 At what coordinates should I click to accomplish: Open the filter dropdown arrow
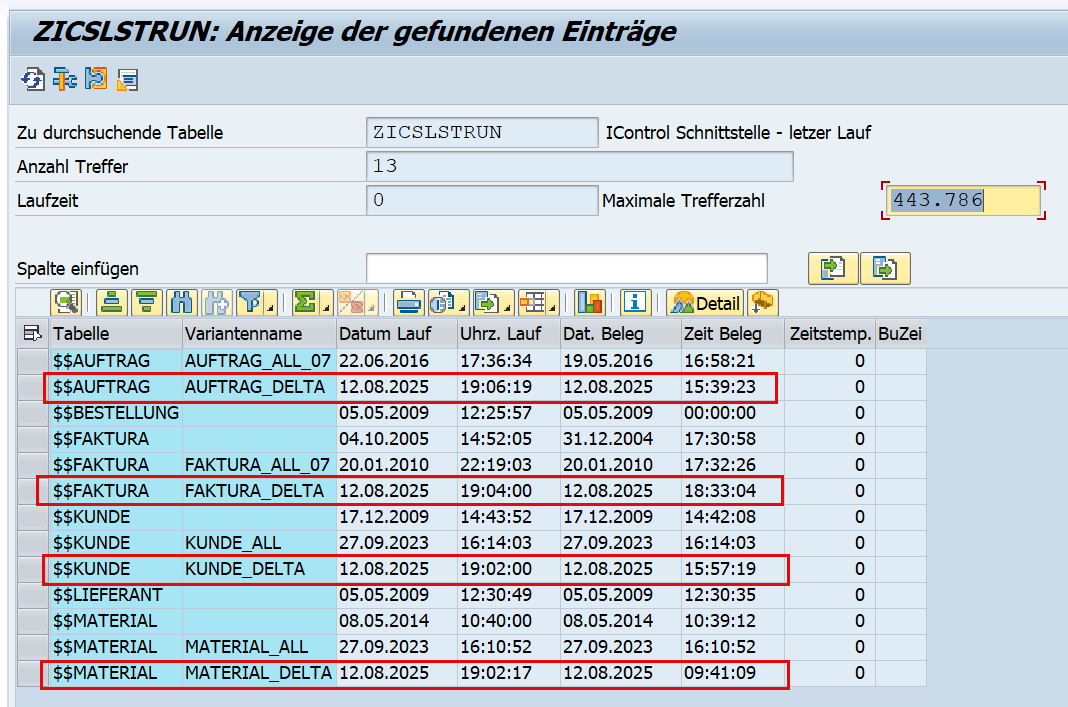pos(270,304)
